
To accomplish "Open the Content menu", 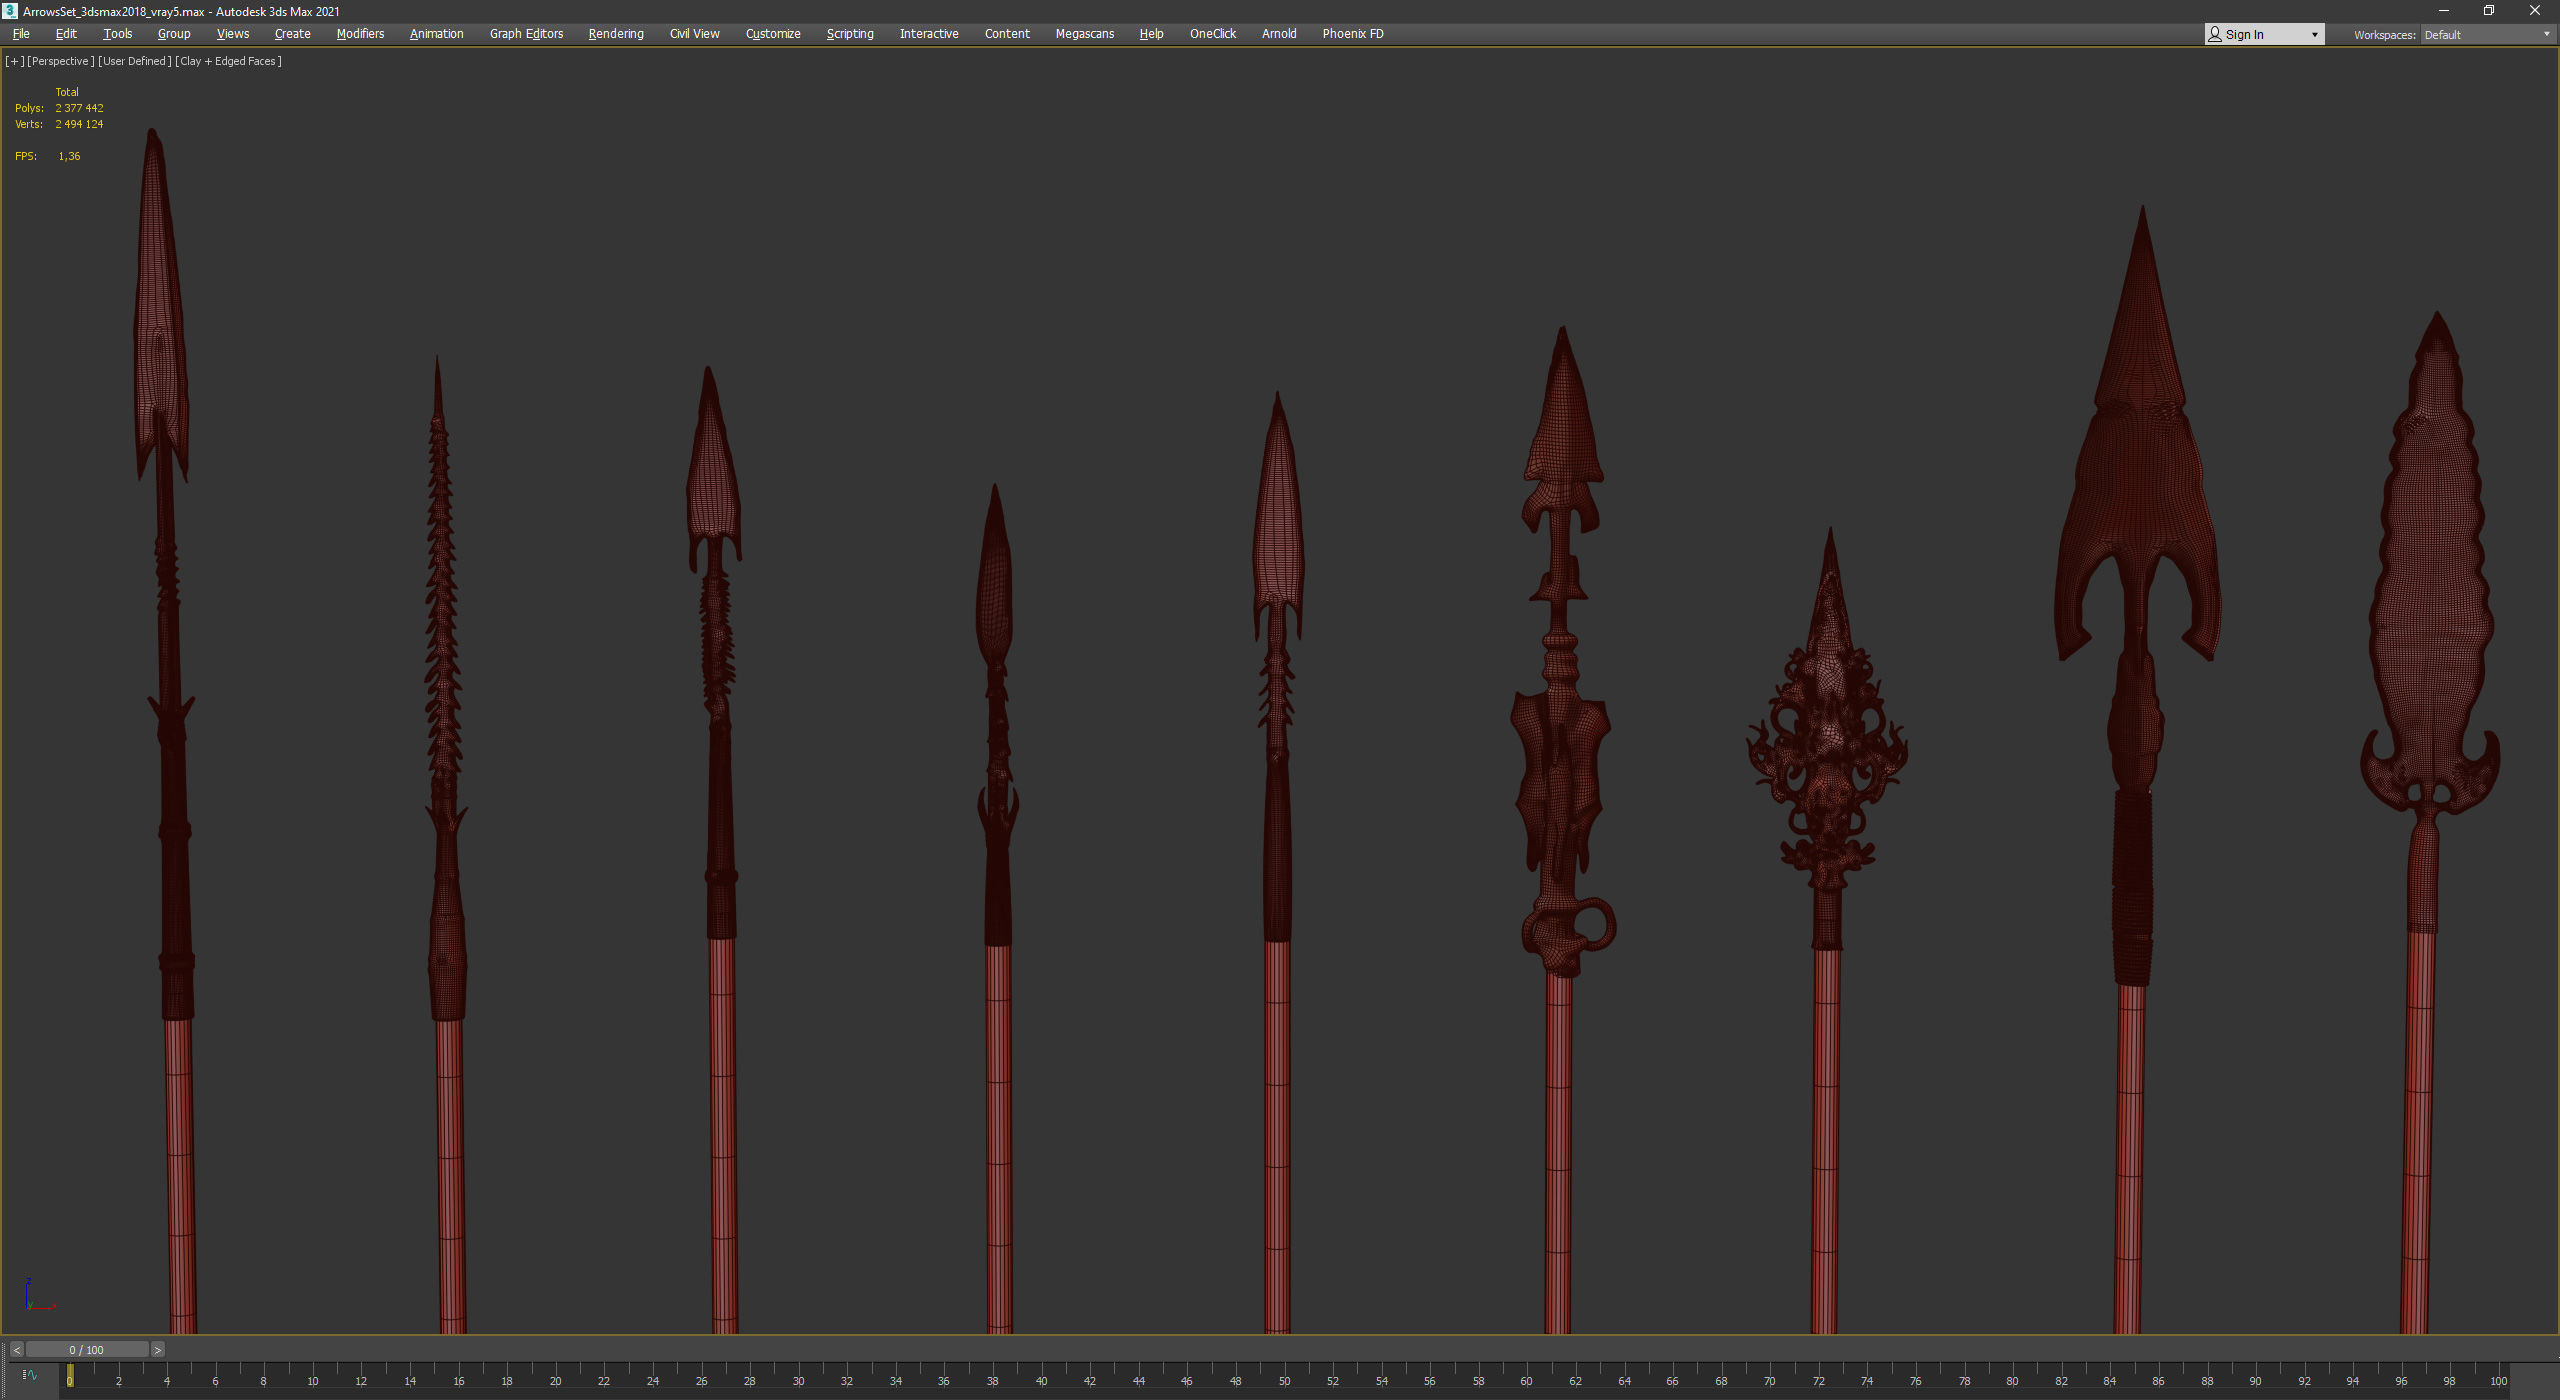I will 1007,34.
